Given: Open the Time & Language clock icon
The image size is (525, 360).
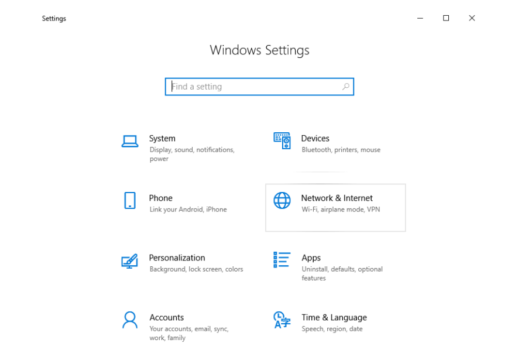Looking at the screenshot, I should point(282,320).
